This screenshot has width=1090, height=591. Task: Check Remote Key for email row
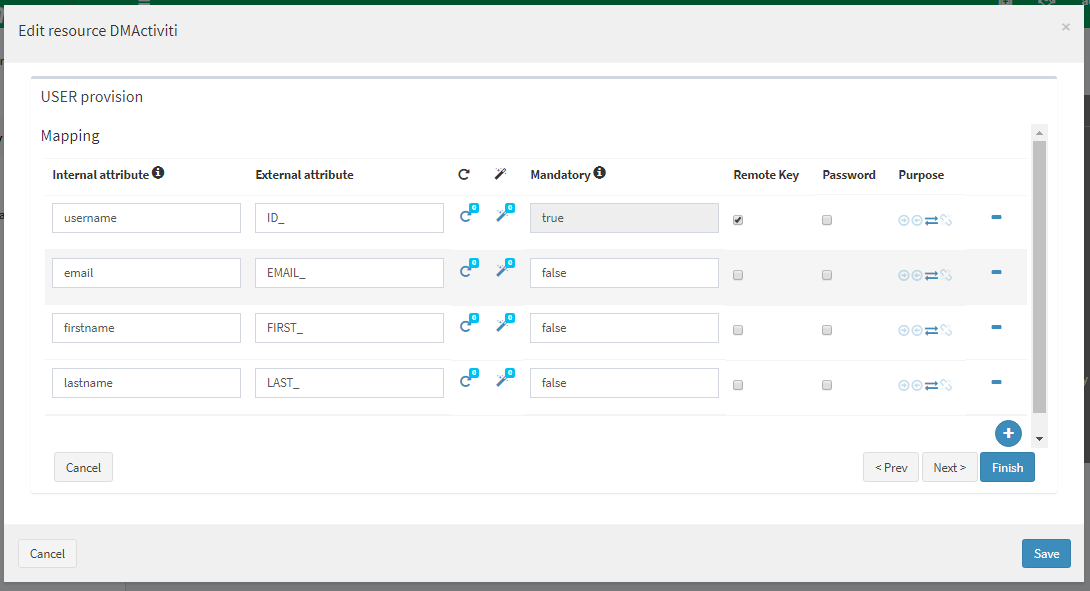coord(738,275)
